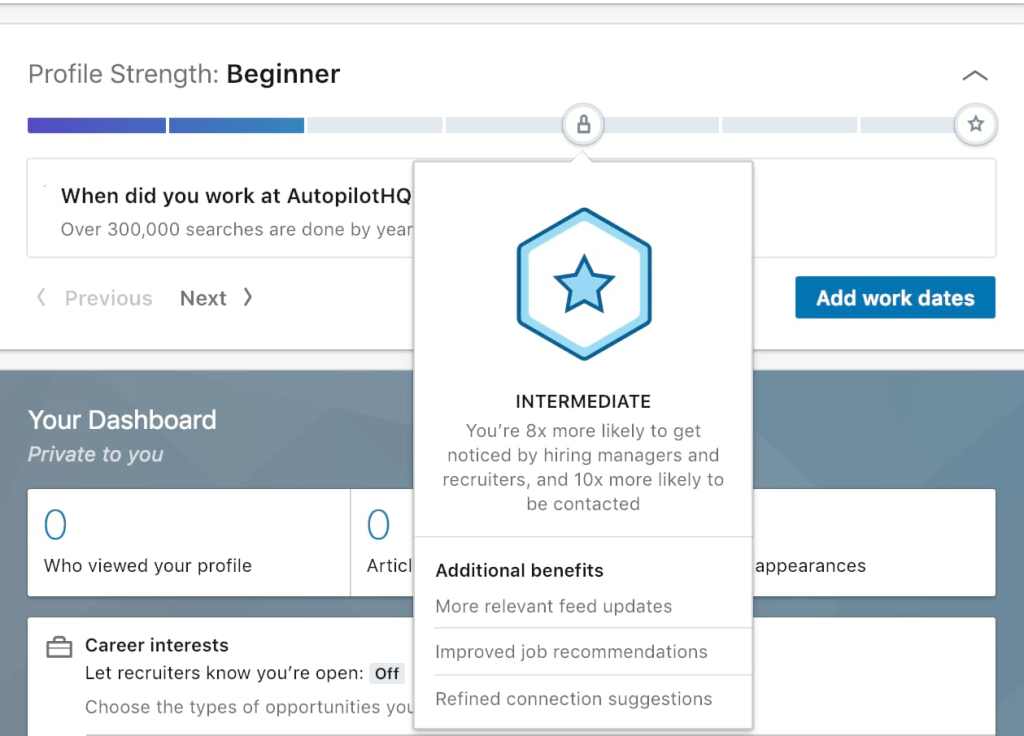This screenshot has width=1024, height=736.
Task: Switch the Career interests visibility setting
Action: (x=388, y=673)
